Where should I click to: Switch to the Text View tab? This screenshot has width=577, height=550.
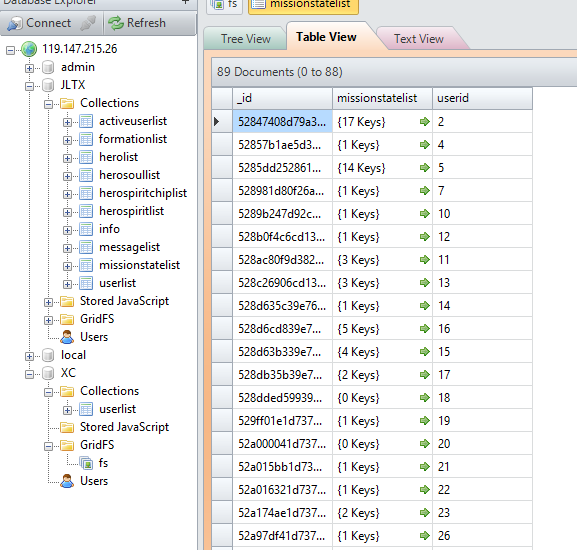[x=419, y=39]
